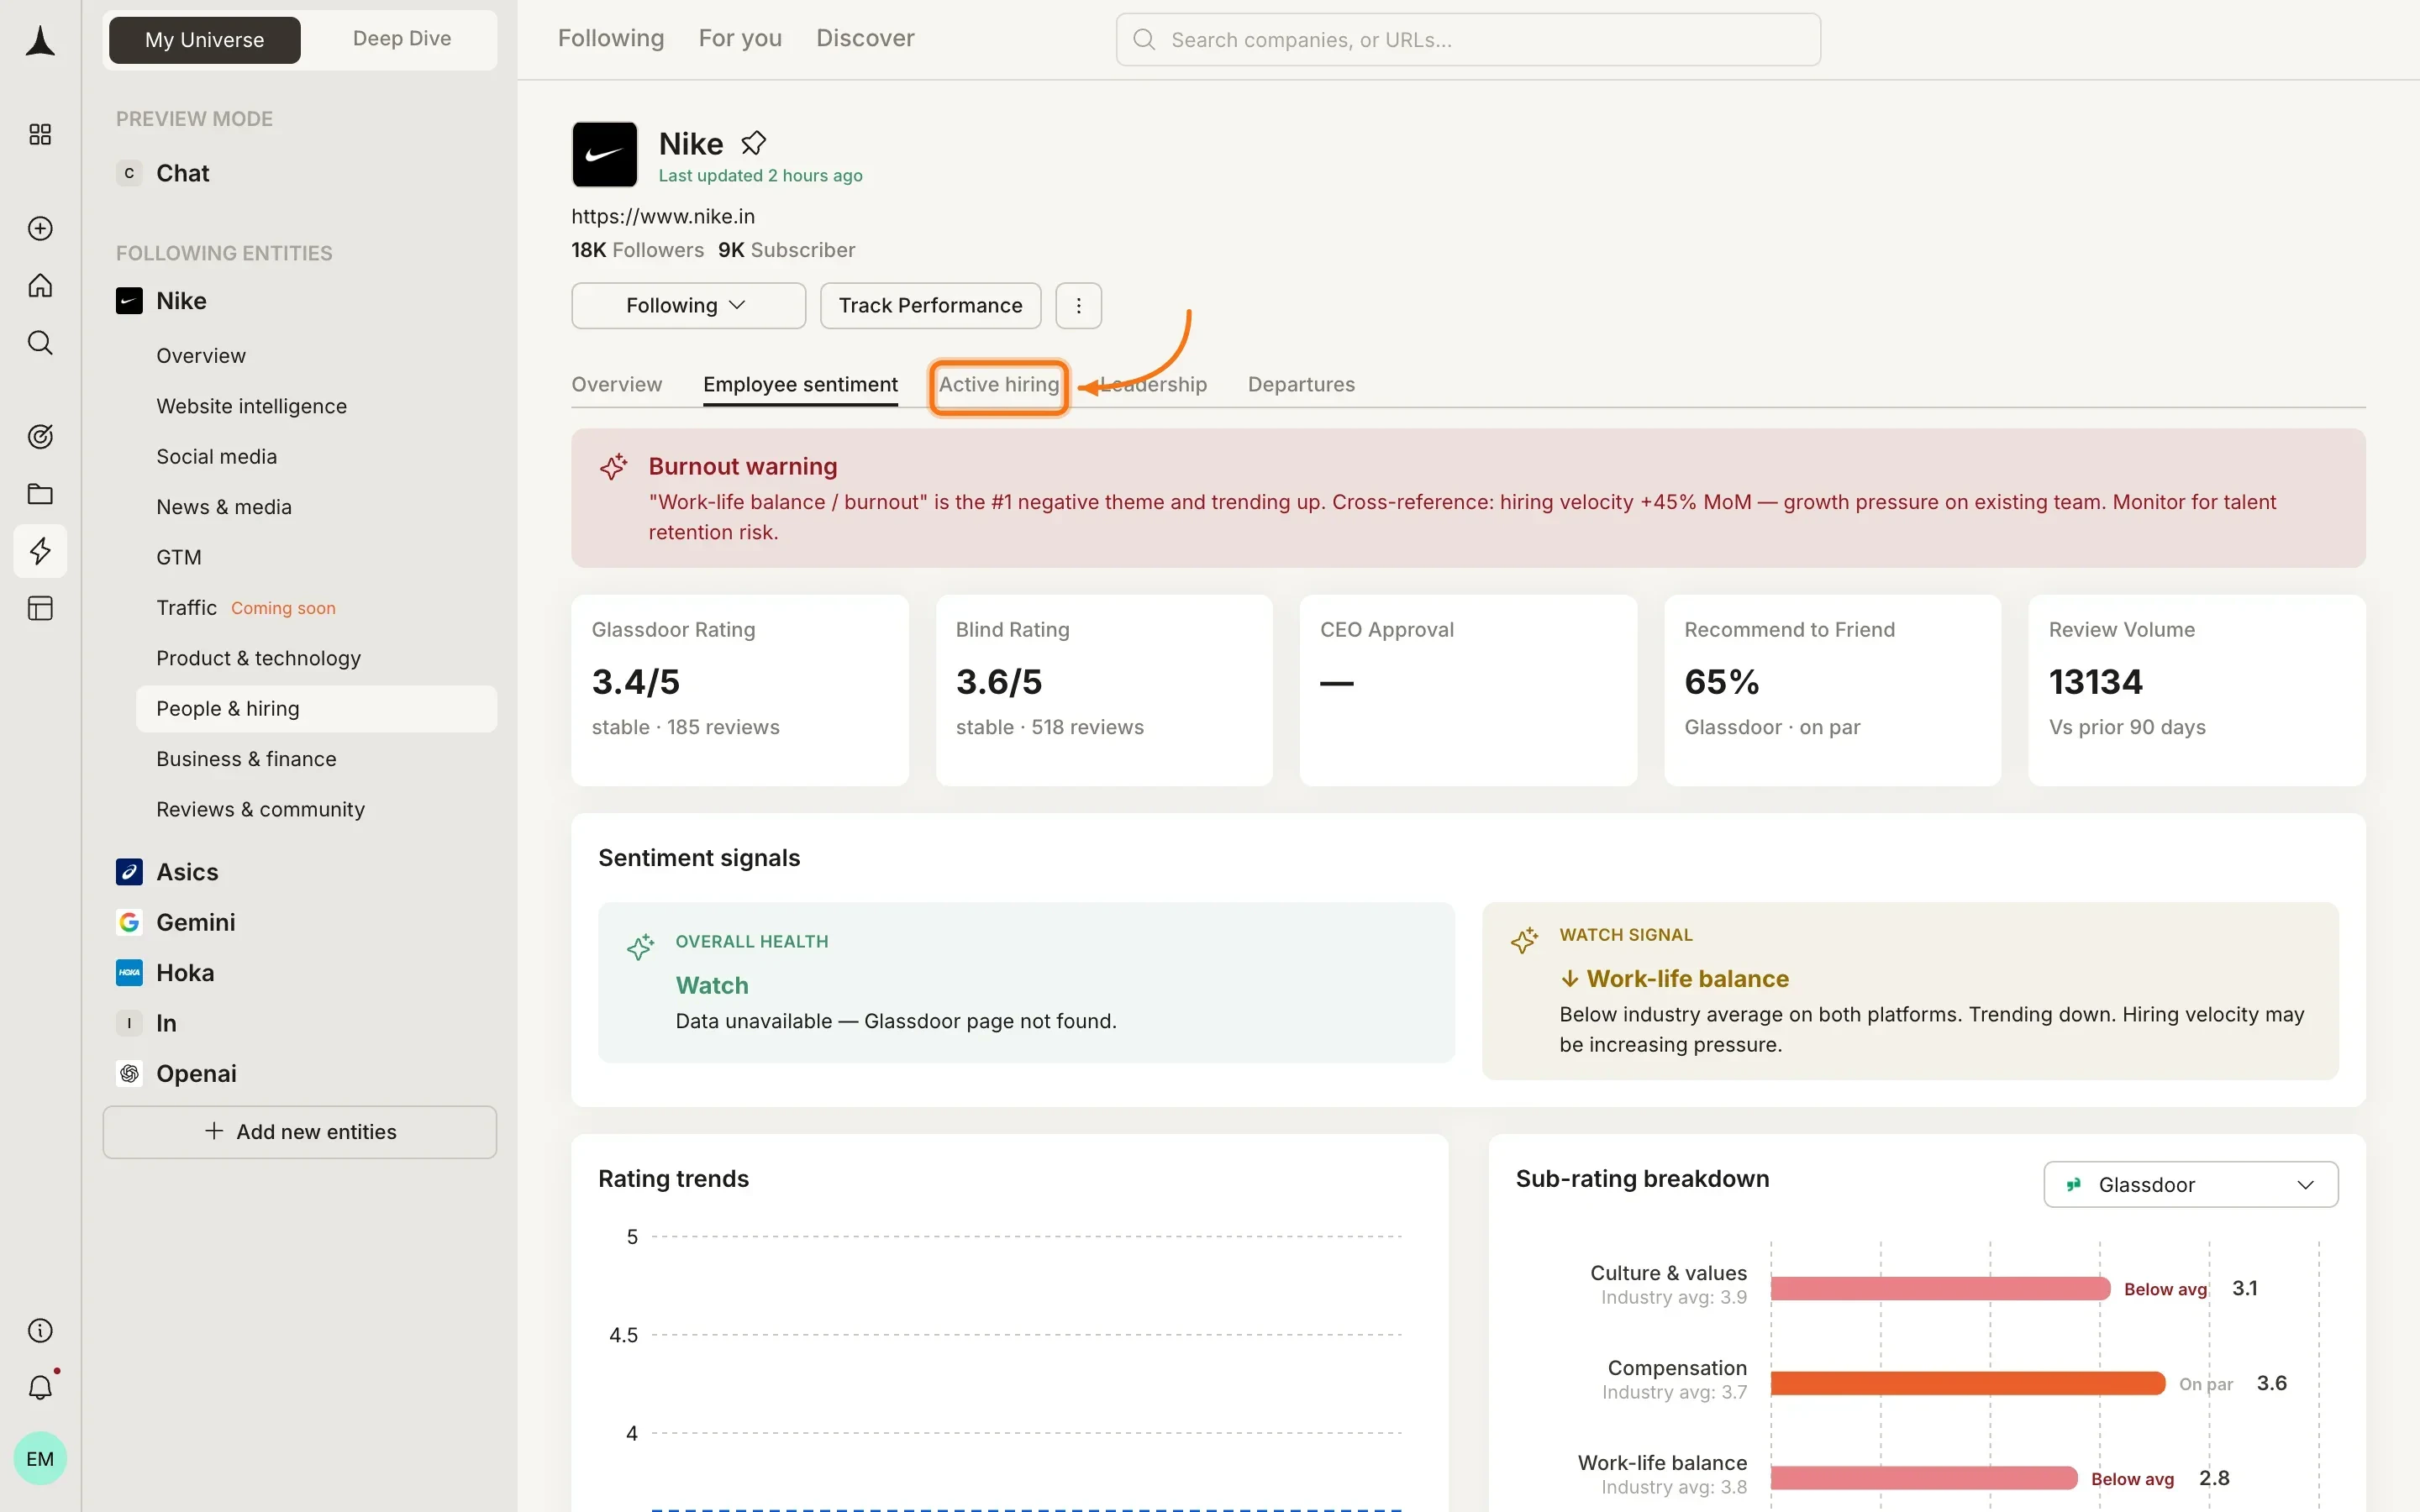The width and height of the screenshot is (2420, 1512).
Task: Open the Following dropdown button
Action: (688, 305)
